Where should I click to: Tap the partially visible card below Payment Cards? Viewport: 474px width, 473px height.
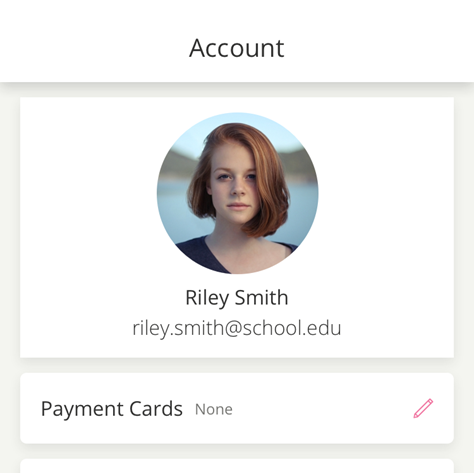237,466
